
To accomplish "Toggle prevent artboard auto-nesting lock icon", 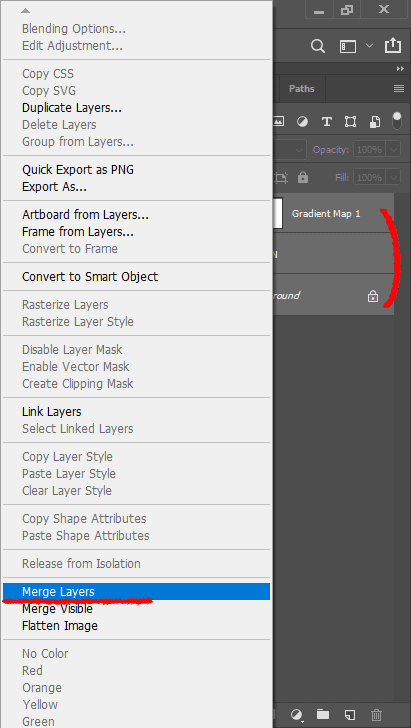I will pyautogui.click(x=281, y=177).
